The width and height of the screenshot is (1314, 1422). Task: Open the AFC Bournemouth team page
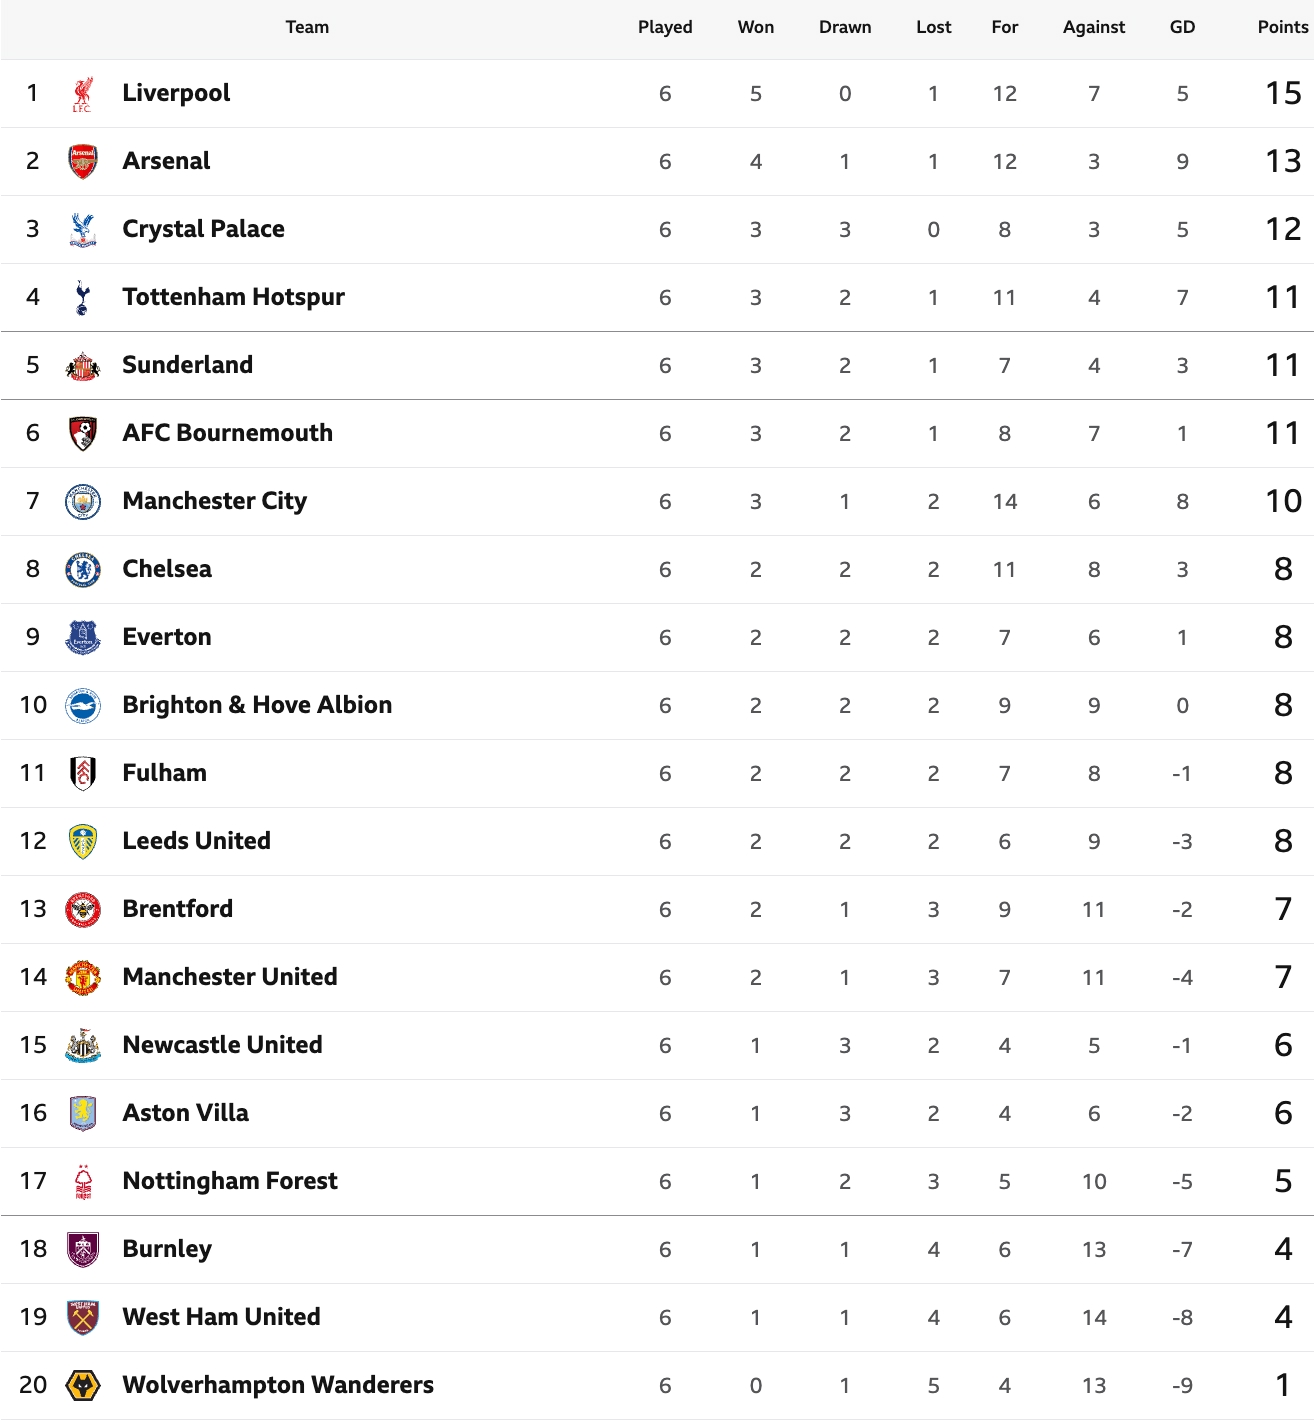pyautogui.click(x=227, y=433)
